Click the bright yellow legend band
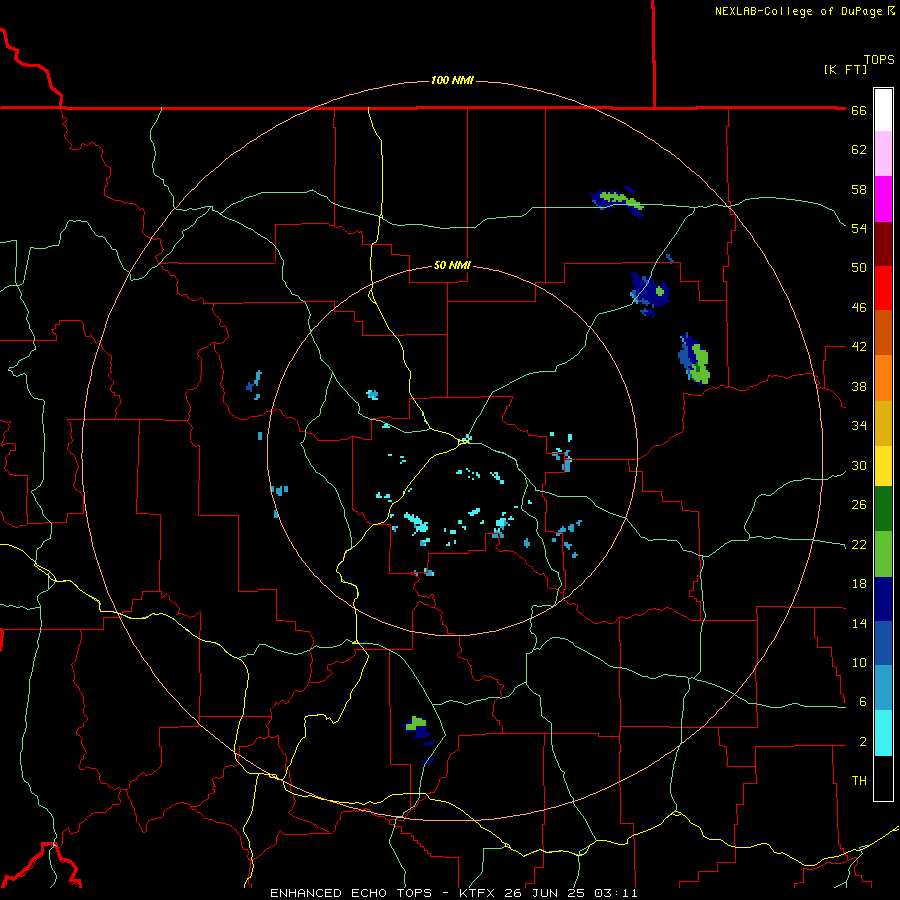The height and width of the screenshot is (900, 900). 883,466
